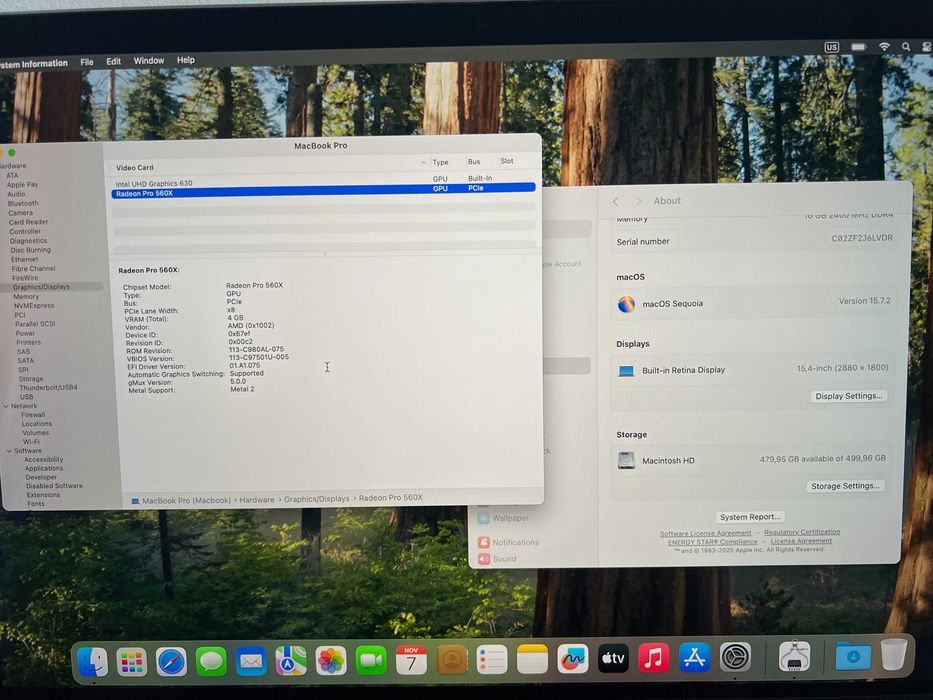Open Finder from the dock
This screenshot has width=933, height=700.
coord(93,661)
